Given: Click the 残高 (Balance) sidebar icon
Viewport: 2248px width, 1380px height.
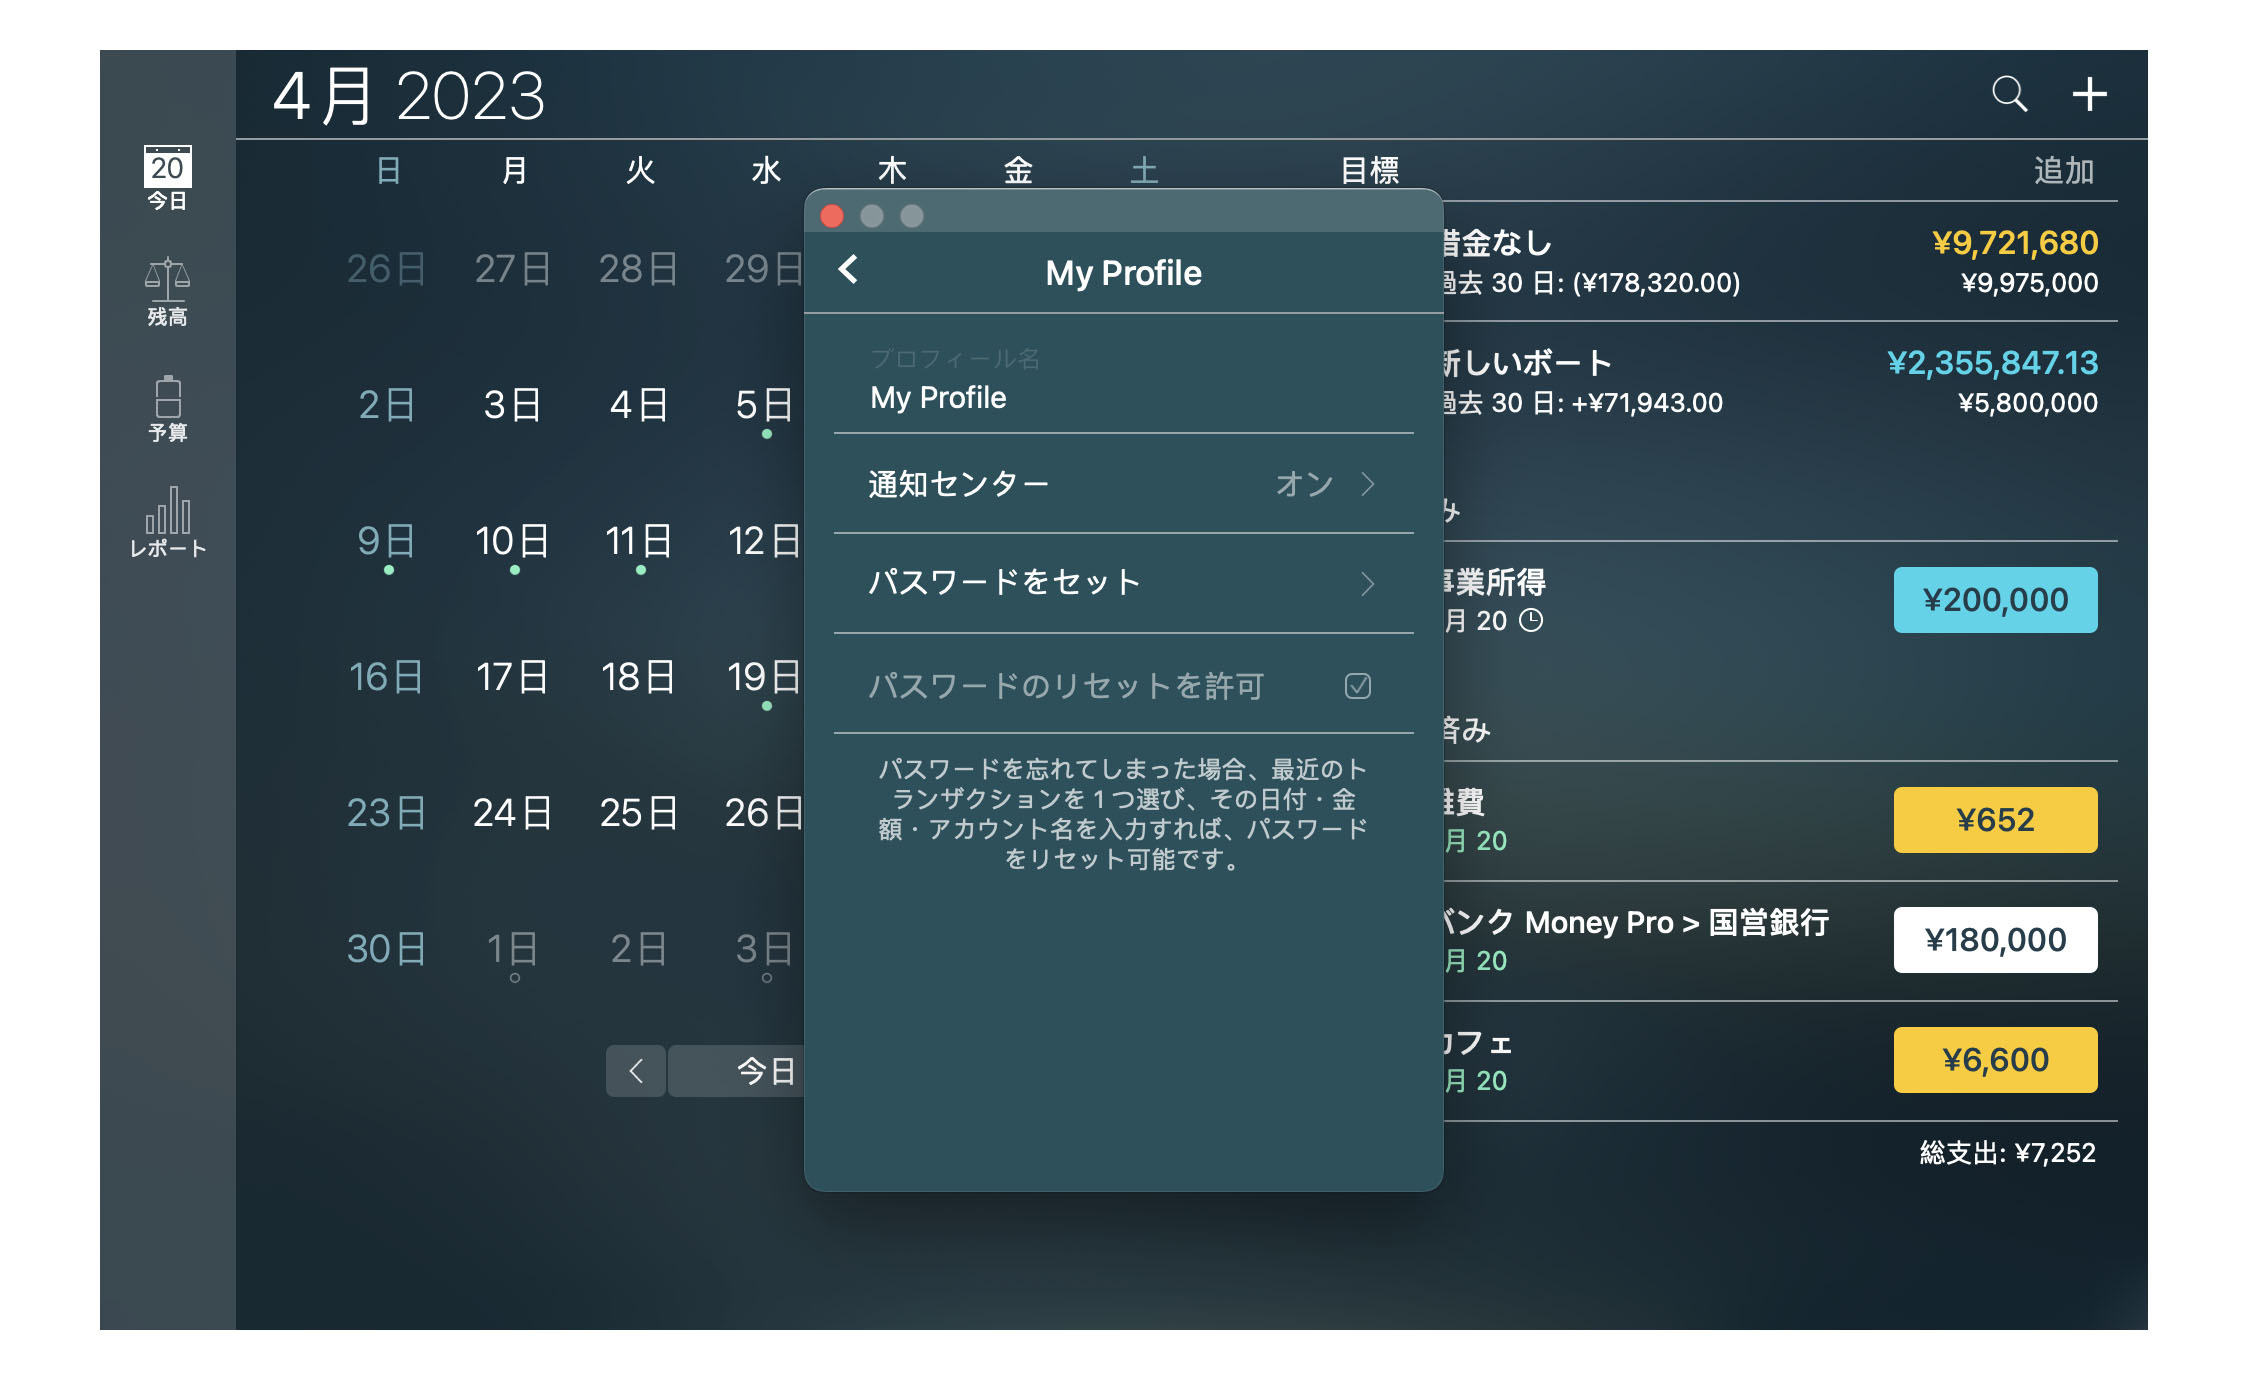Looking at the screenshot, I should click(x=165, y=292).
